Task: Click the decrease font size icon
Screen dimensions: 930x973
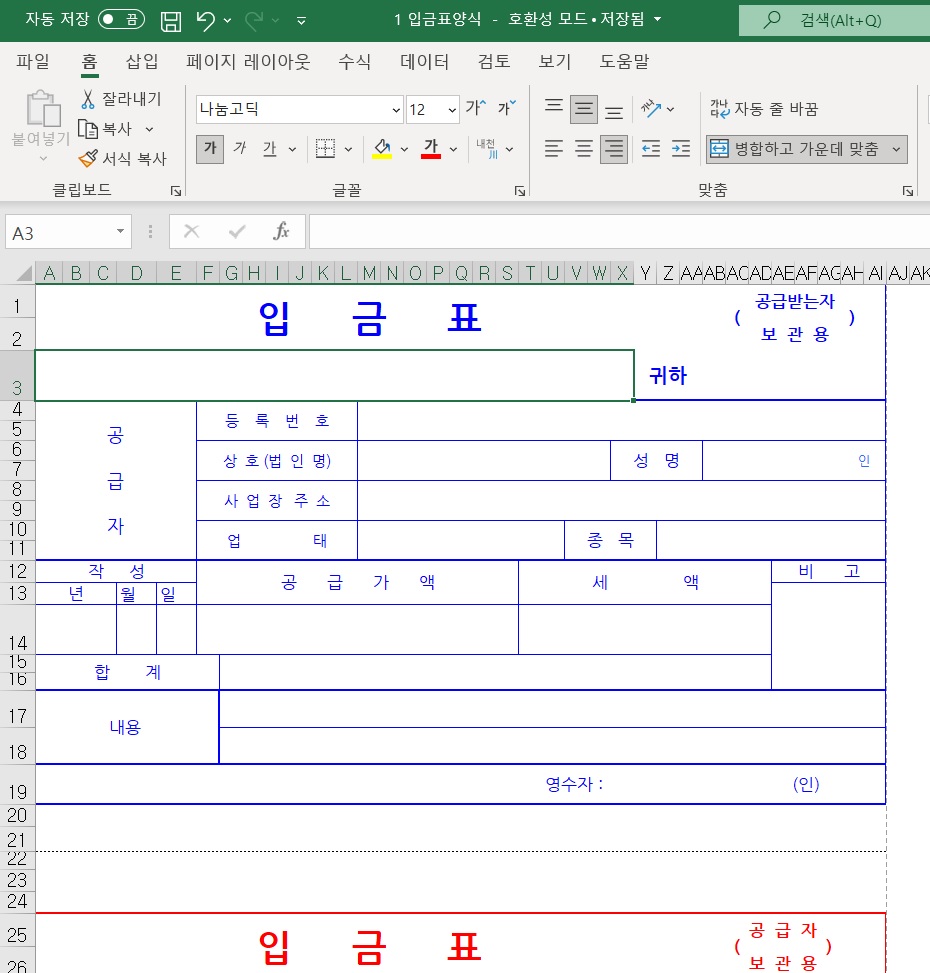Action: coord(507,108)
